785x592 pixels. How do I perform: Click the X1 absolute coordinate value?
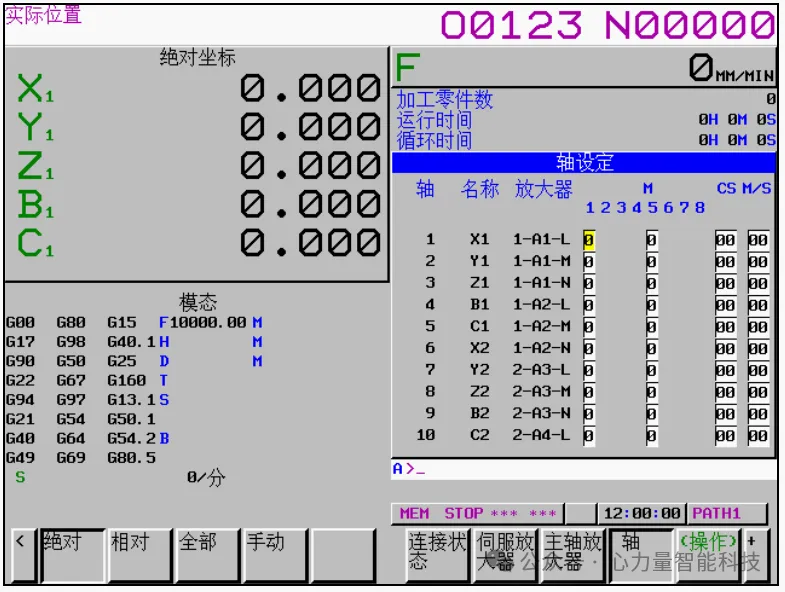pos(310,88)
